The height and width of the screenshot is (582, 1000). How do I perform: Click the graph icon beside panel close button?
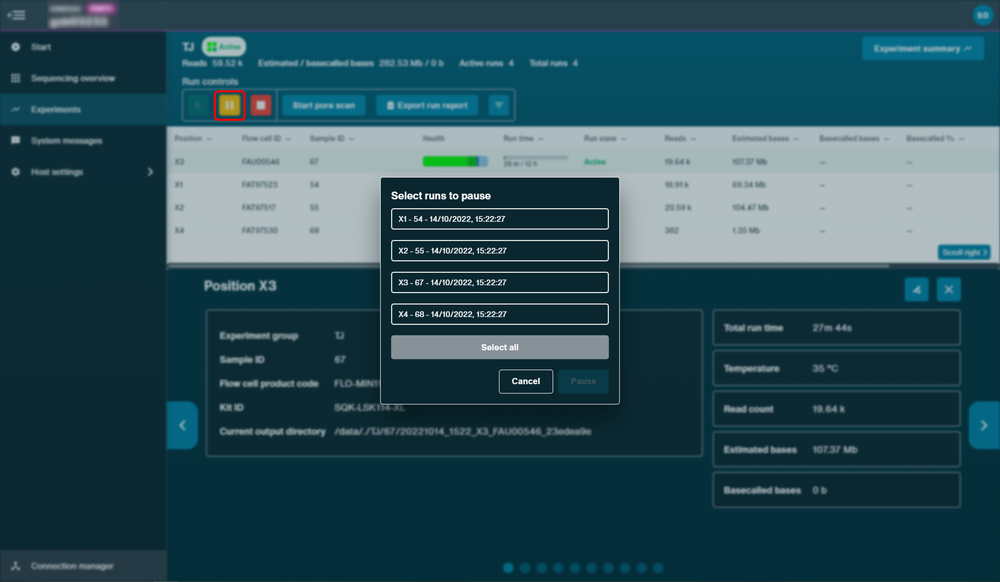916,289
